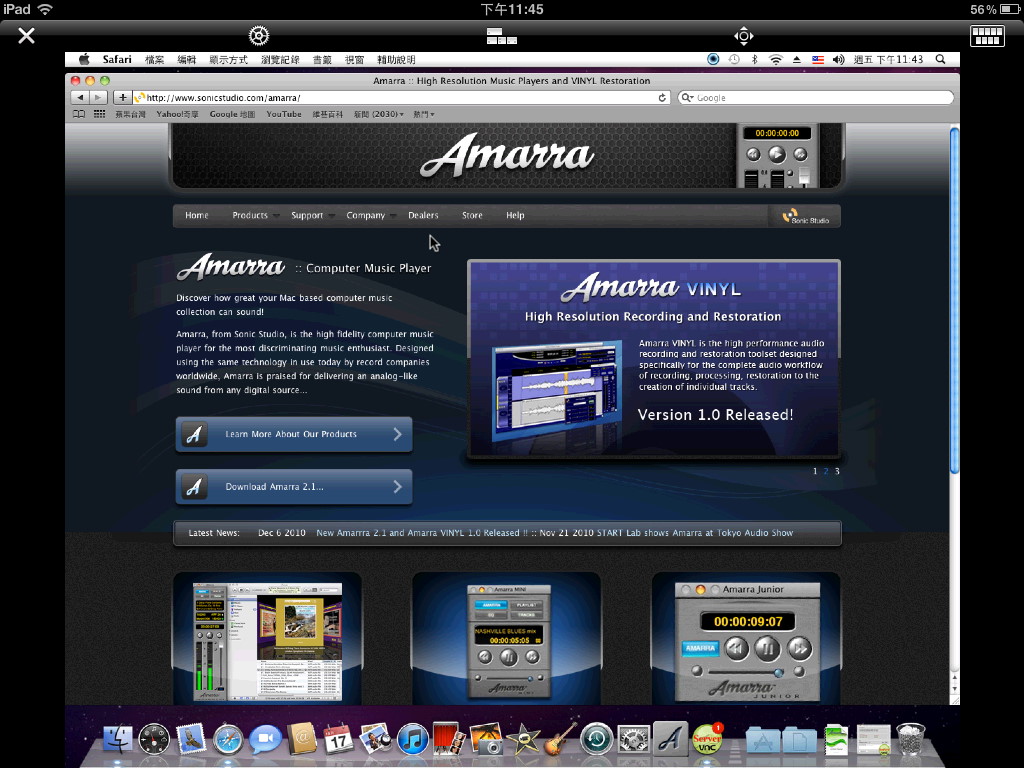Expand the 新聞 (2030) bookmarks folder
The width and height of the screenshot is (1024, 768).
[x=379, y=114]
